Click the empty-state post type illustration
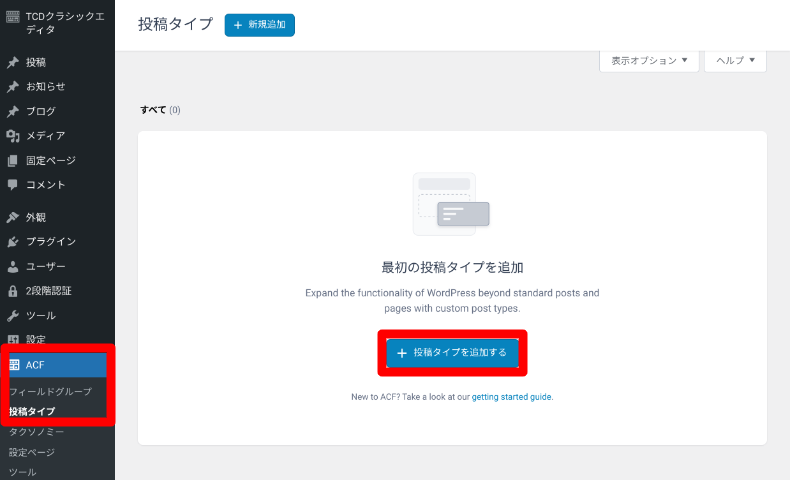This screenshot has width=790, height=480. point(451,204)
